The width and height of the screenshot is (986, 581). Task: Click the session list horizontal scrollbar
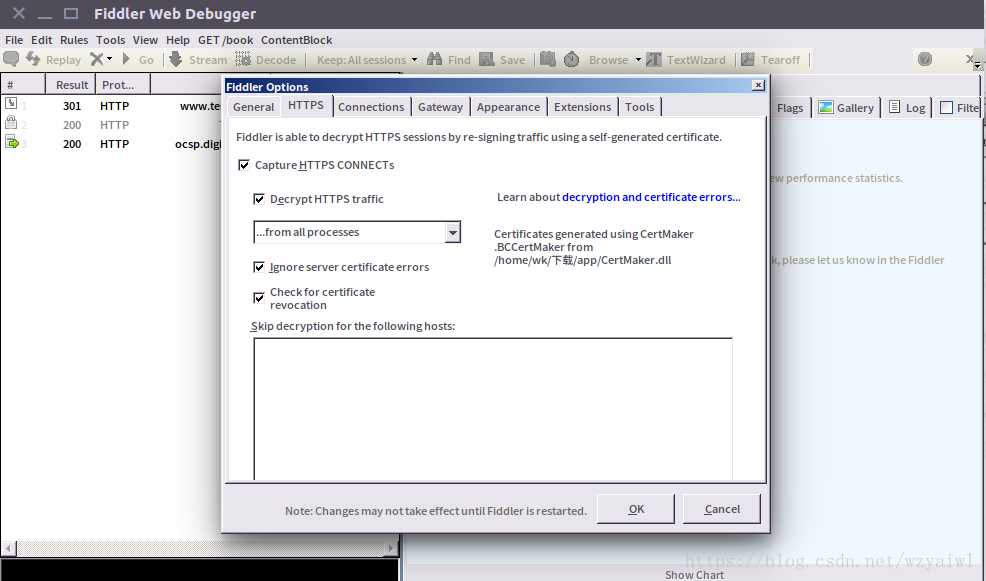pyautogui.click(x=200, y=548)
